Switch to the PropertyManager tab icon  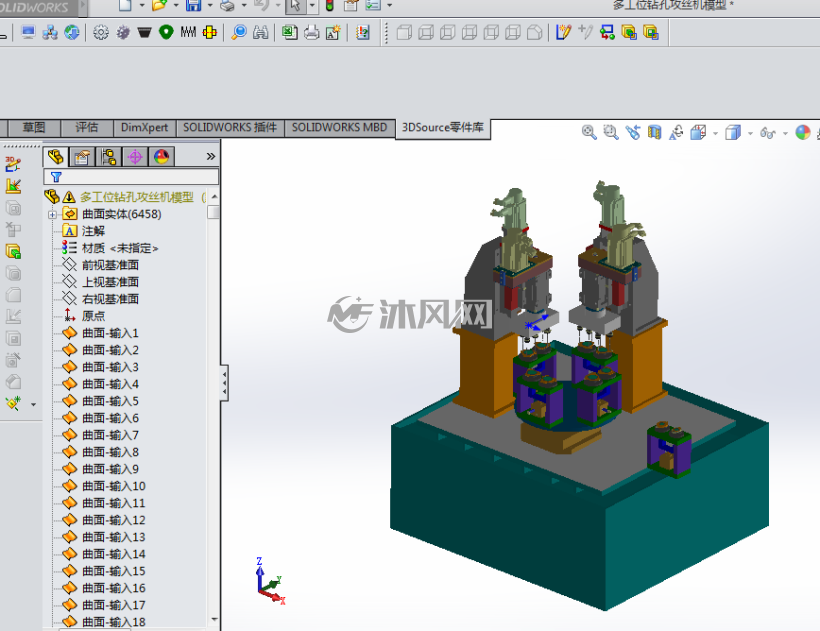82,156
